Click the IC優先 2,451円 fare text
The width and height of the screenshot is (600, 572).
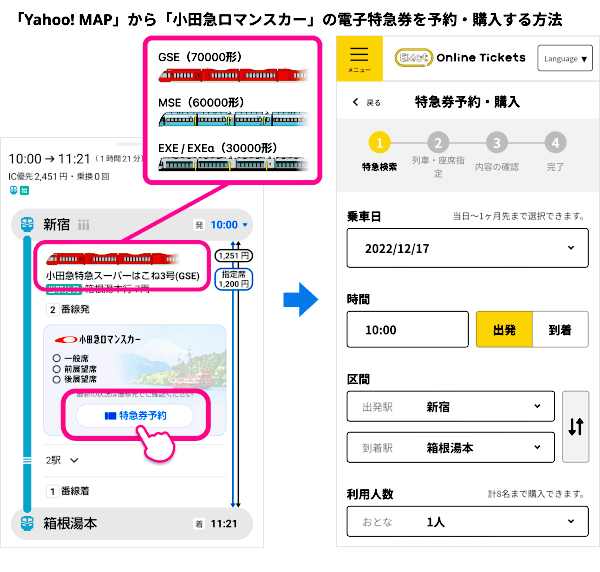coord(38,176)
